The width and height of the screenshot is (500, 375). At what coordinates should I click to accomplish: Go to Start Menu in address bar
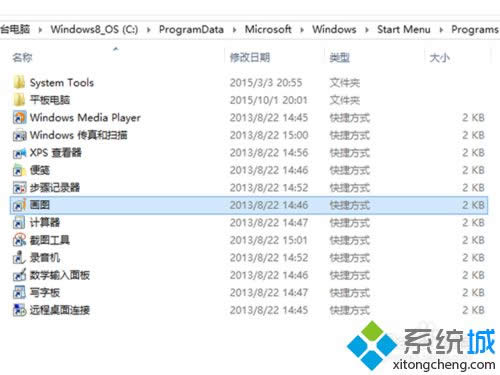pyautogui.click(x=404, y=29)
